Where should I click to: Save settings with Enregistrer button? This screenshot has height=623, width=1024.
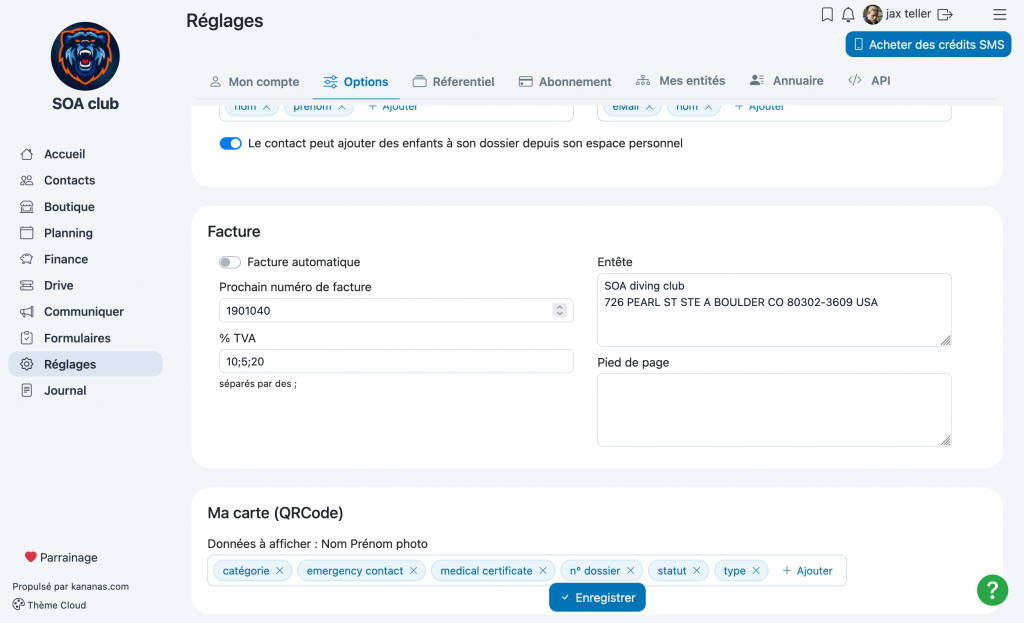tap(597, 598)
